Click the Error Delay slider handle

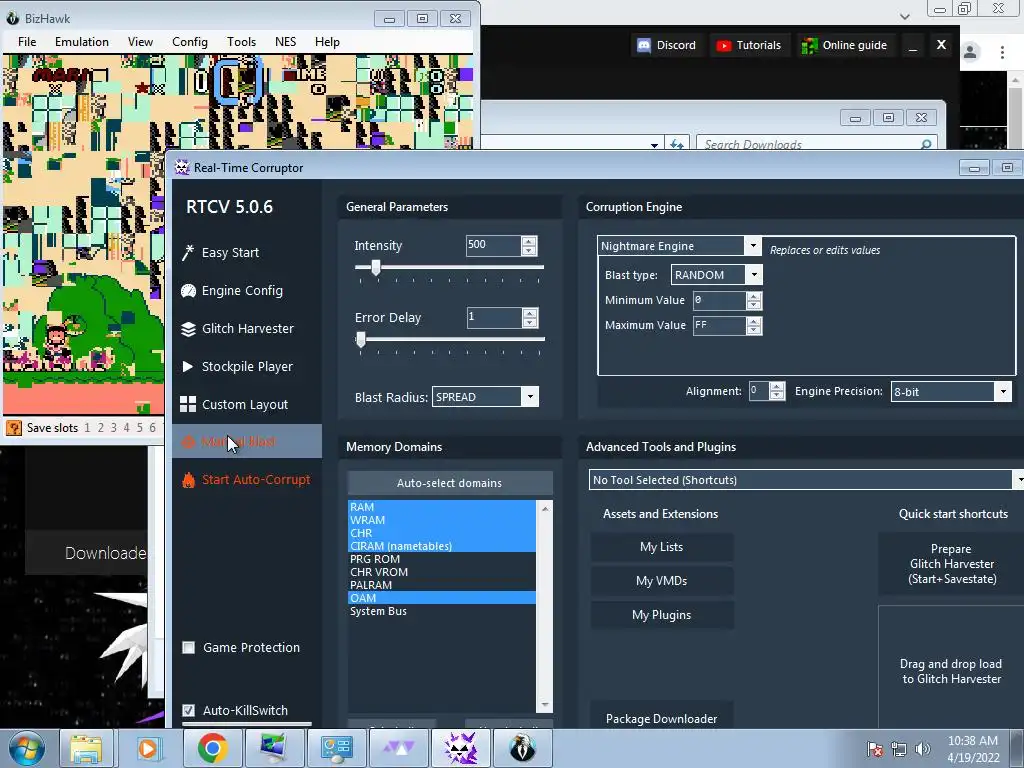click(x=360, y=339)
